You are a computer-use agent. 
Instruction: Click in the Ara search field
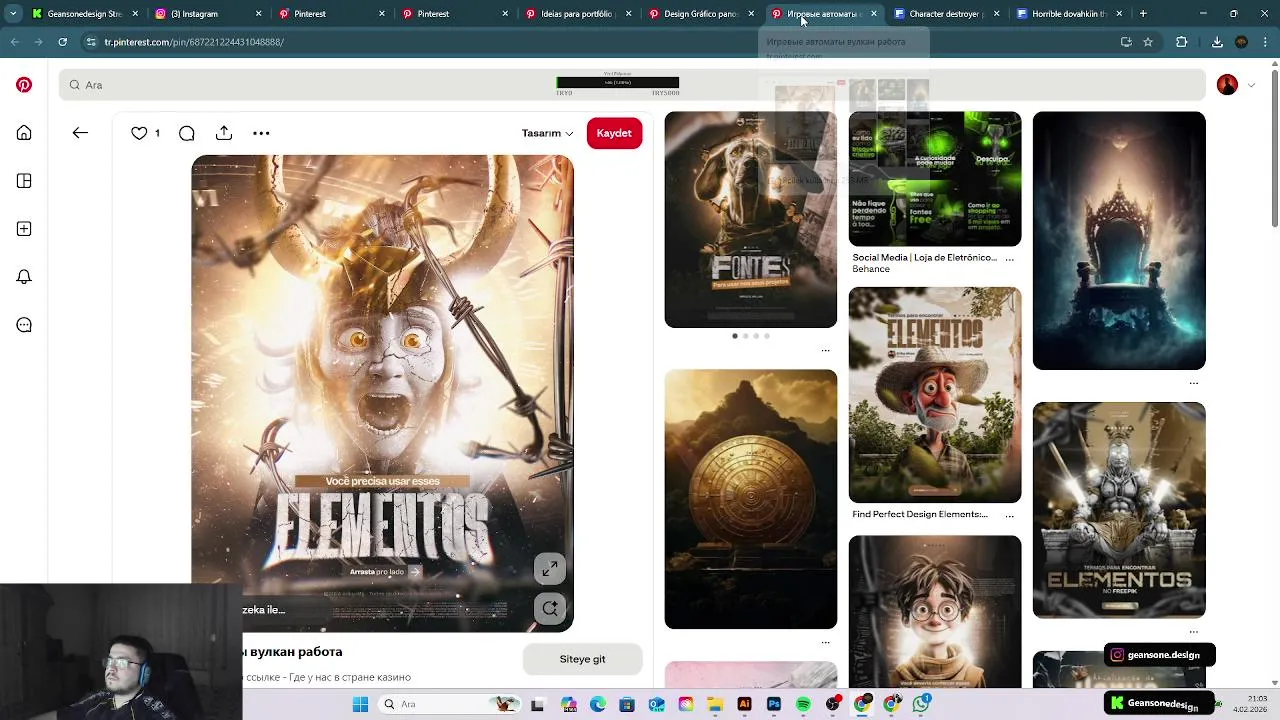coord(630,85)
